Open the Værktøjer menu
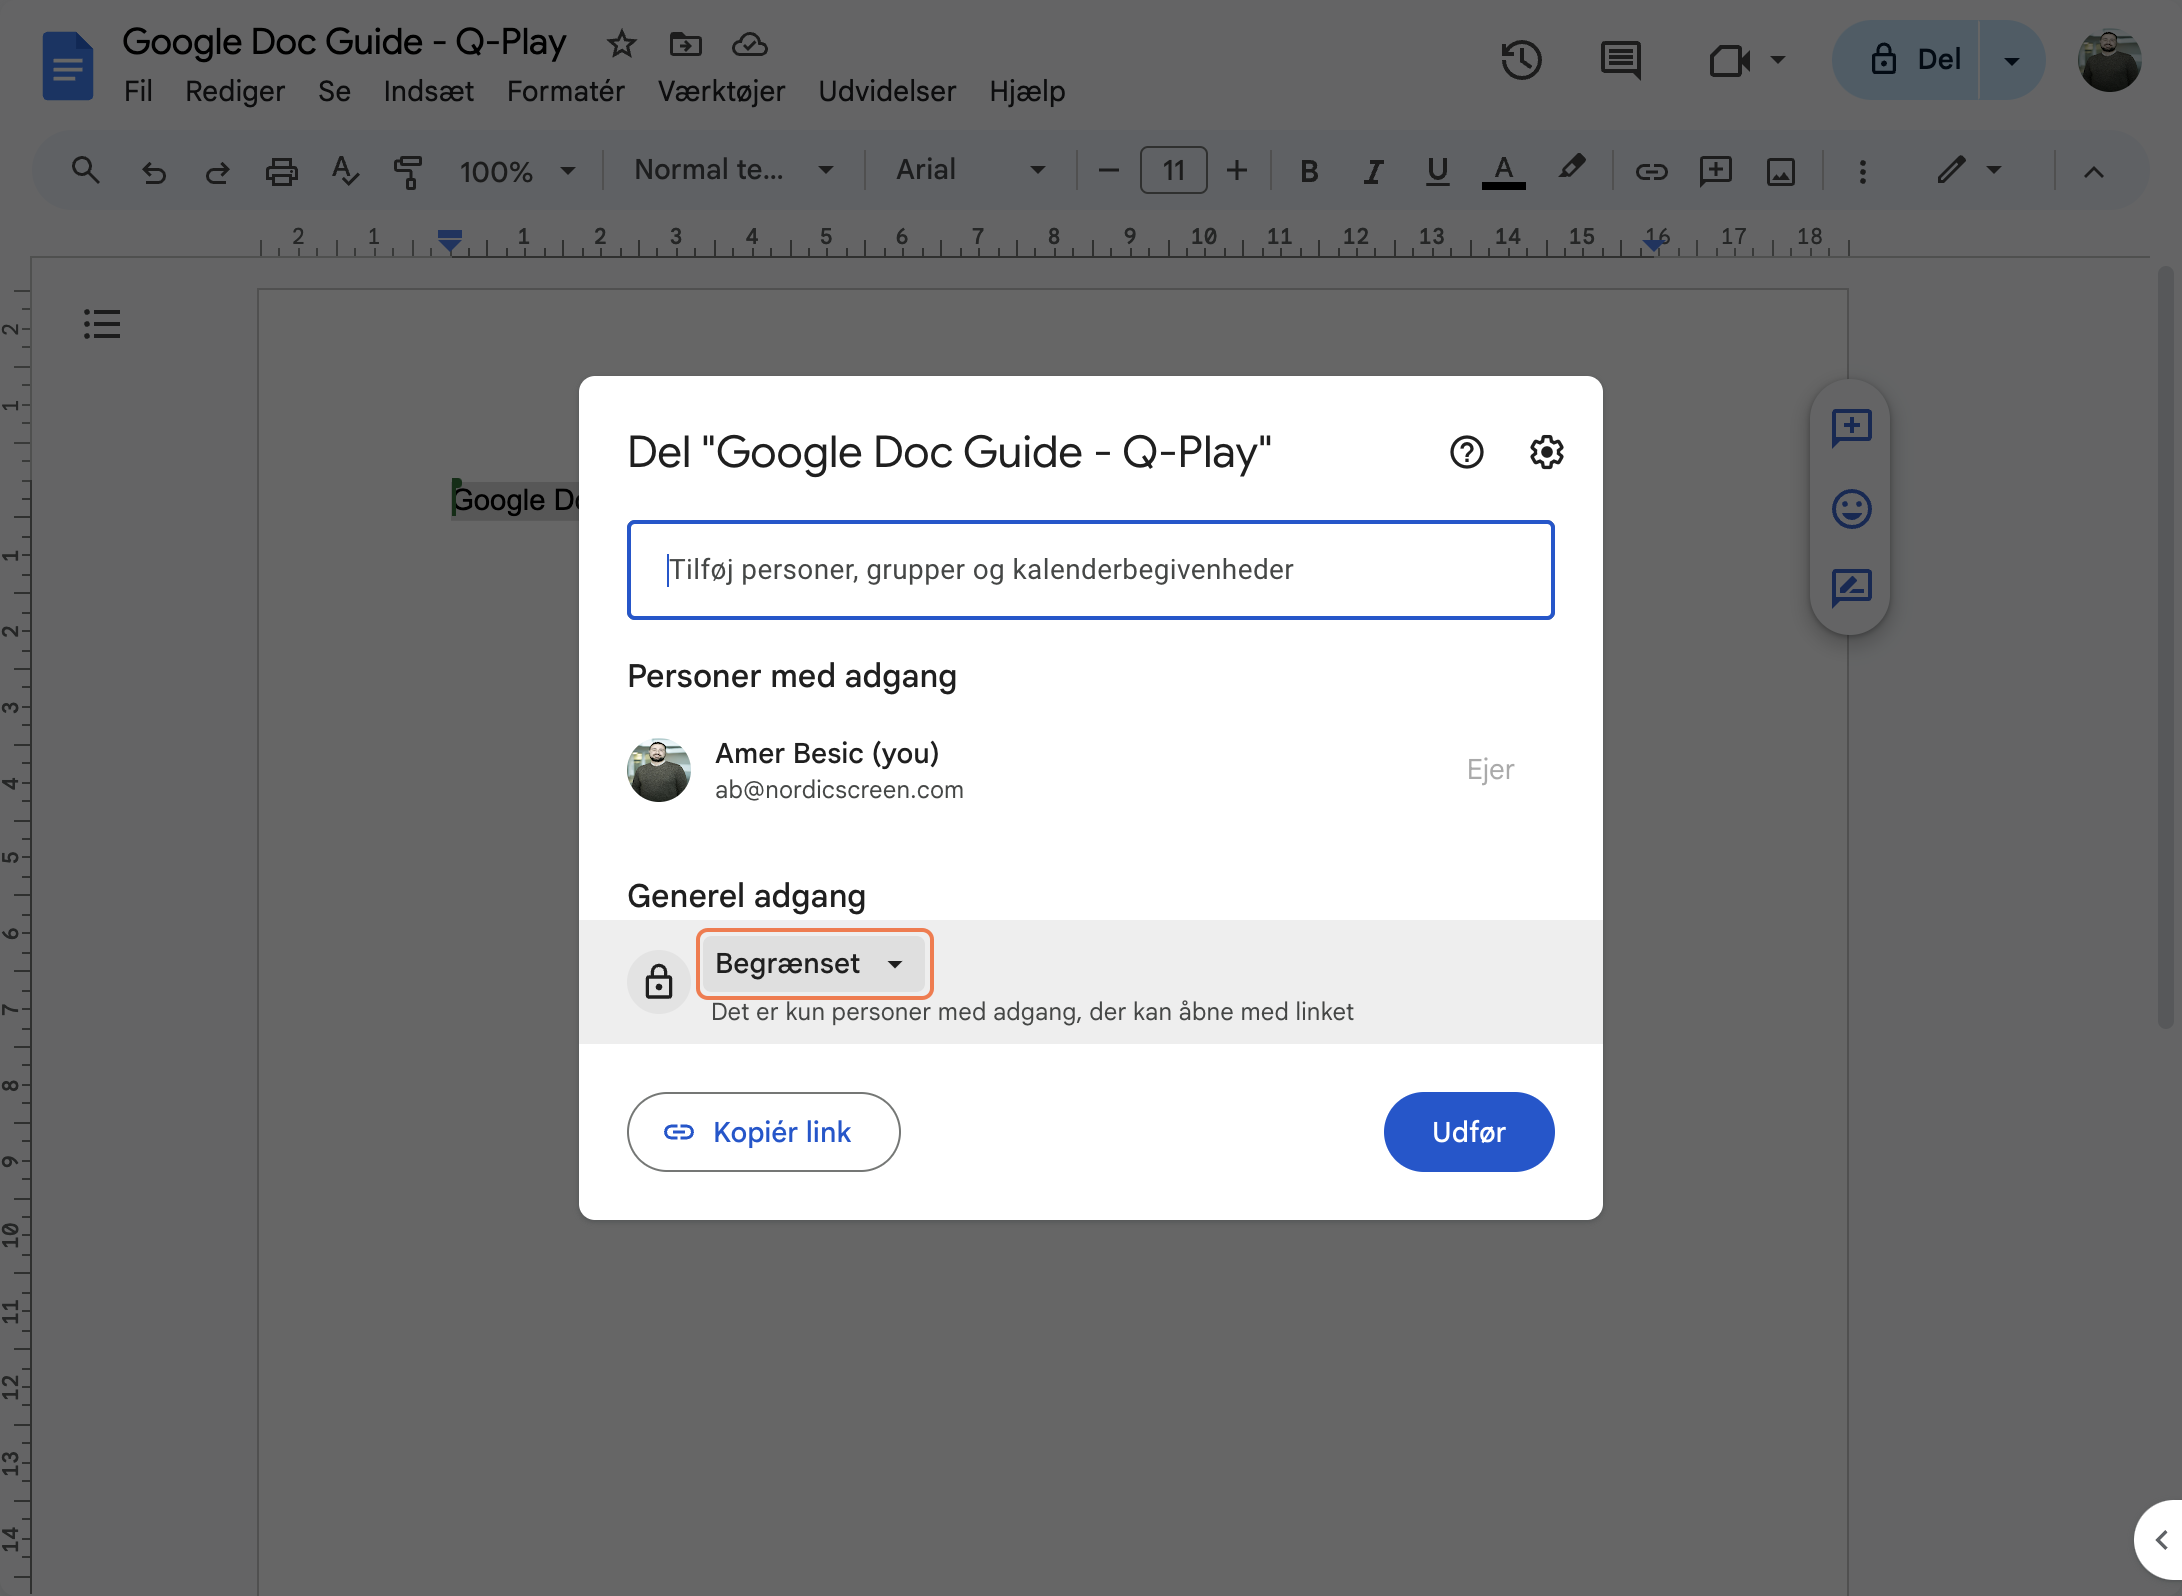 pyautogui.click(x=721, y=91)
